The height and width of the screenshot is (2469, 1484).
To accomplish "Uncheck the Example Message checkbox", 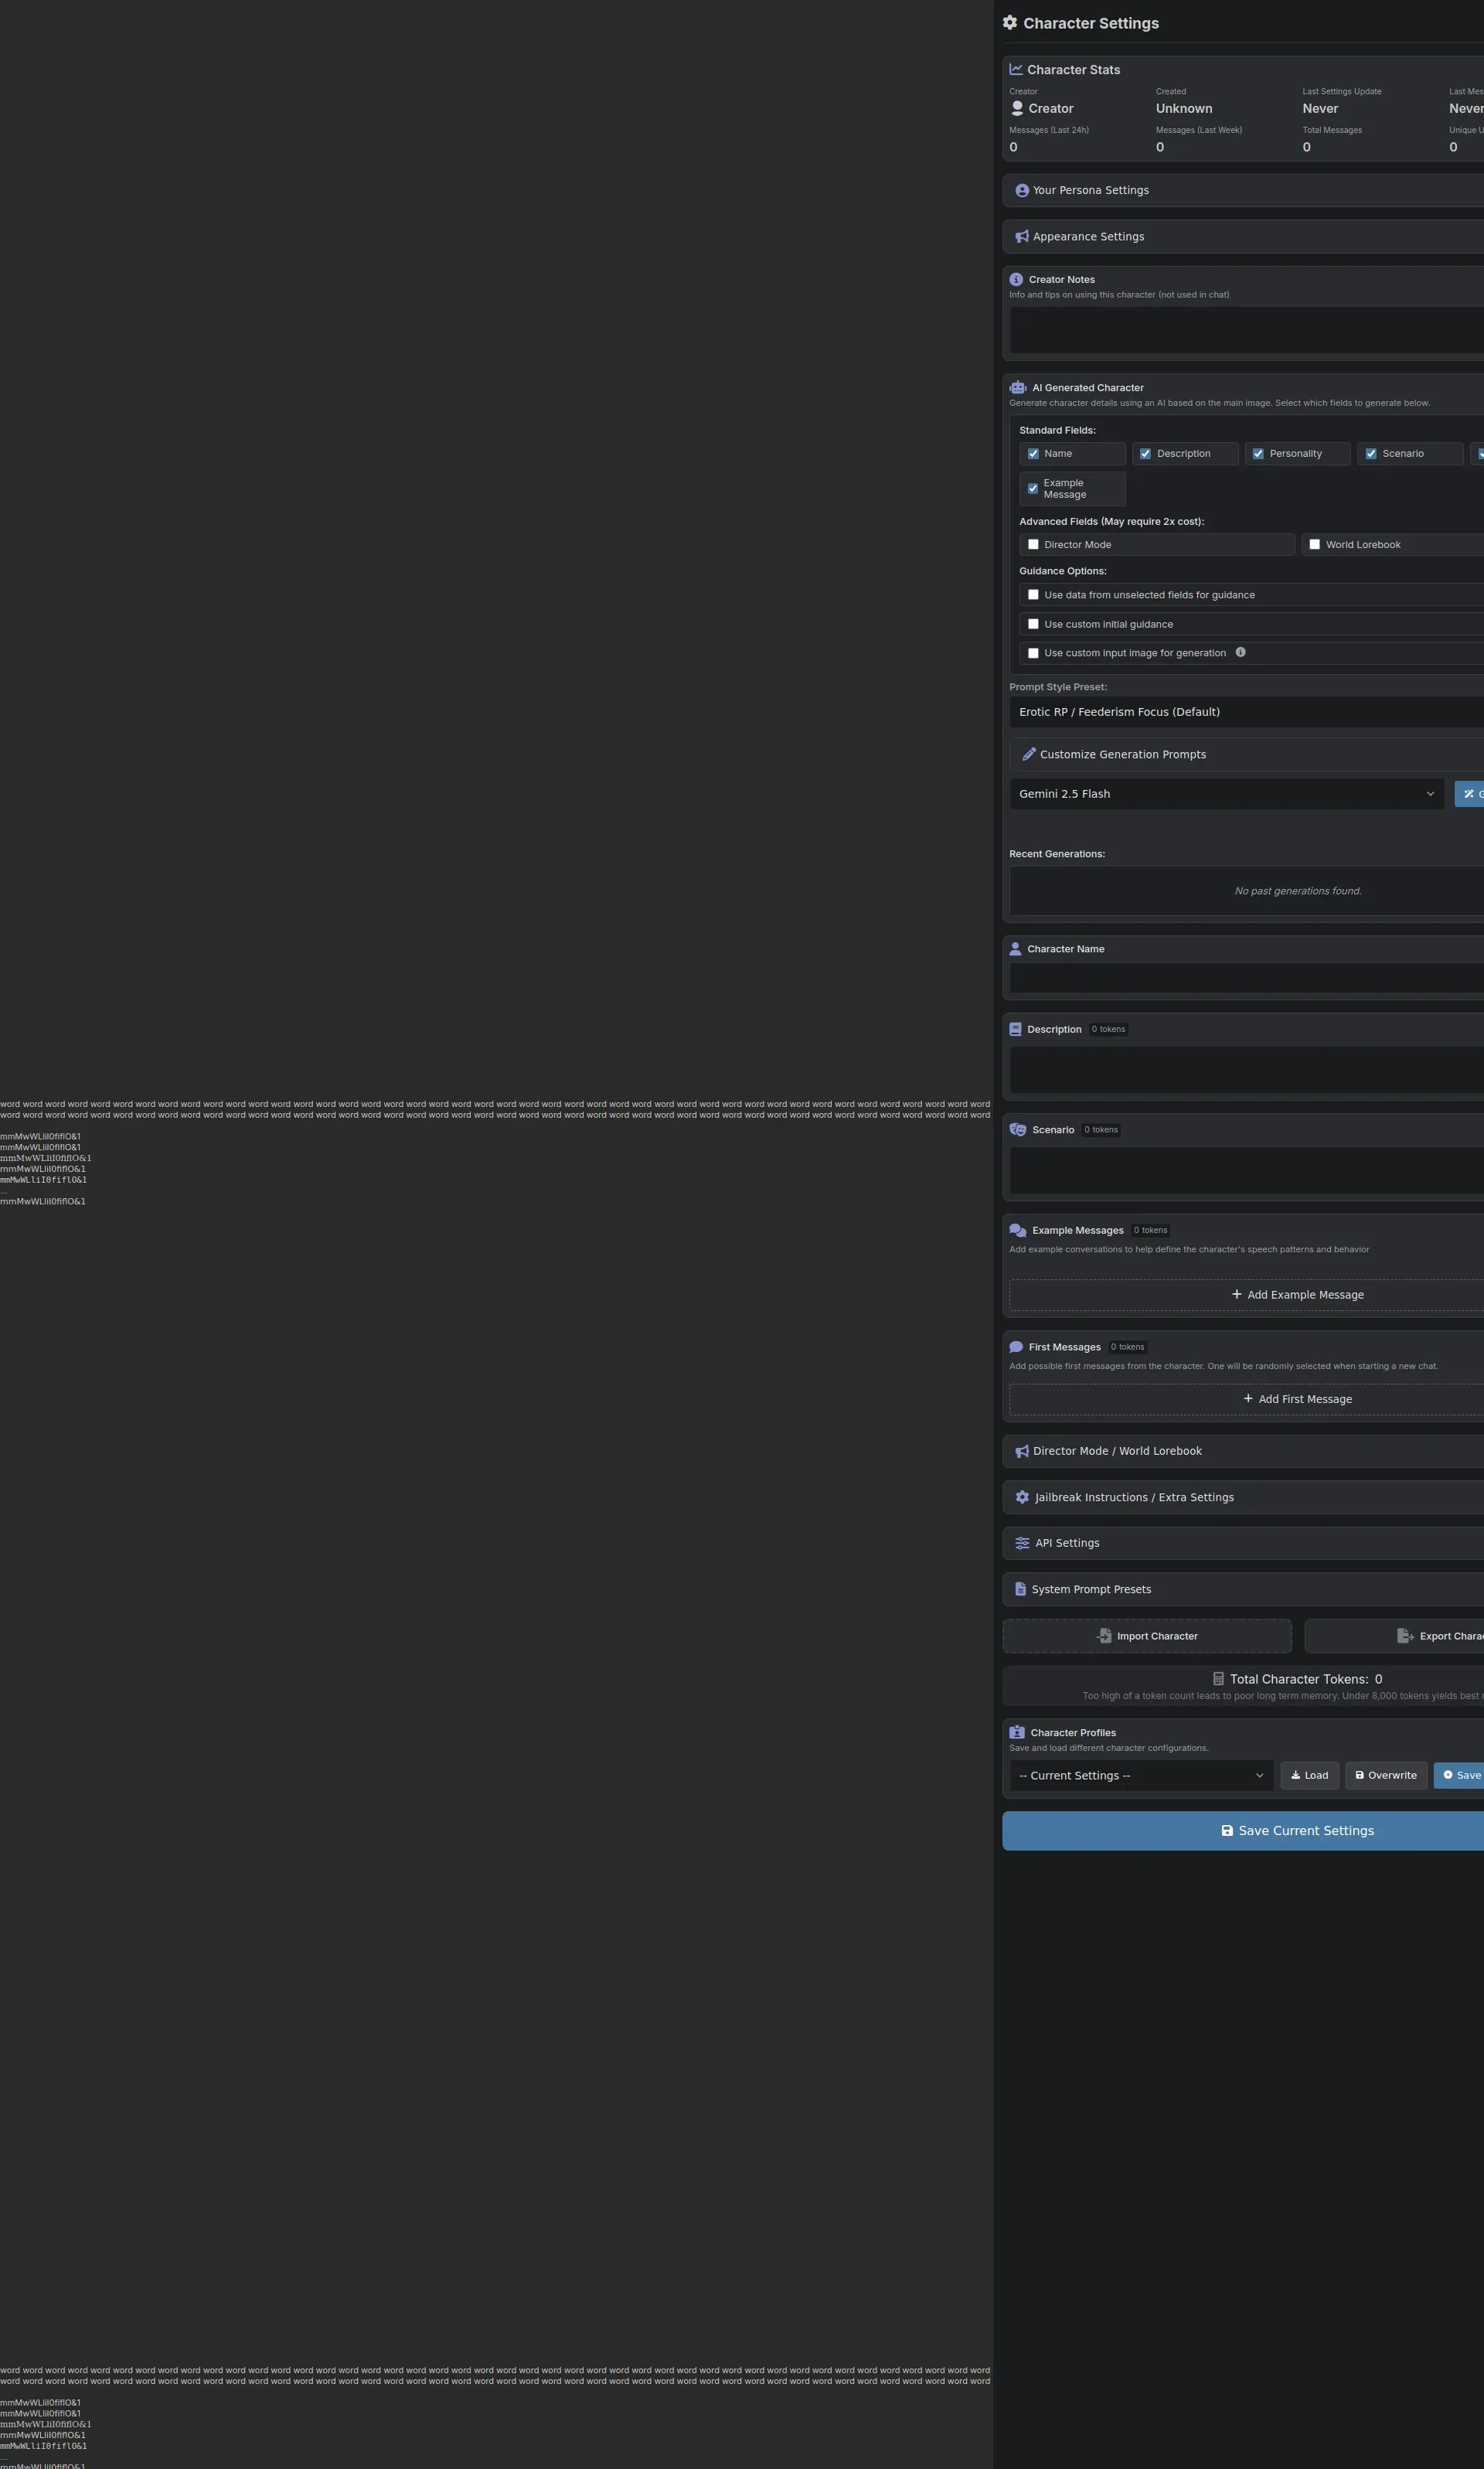I will tap(1033, 489).
